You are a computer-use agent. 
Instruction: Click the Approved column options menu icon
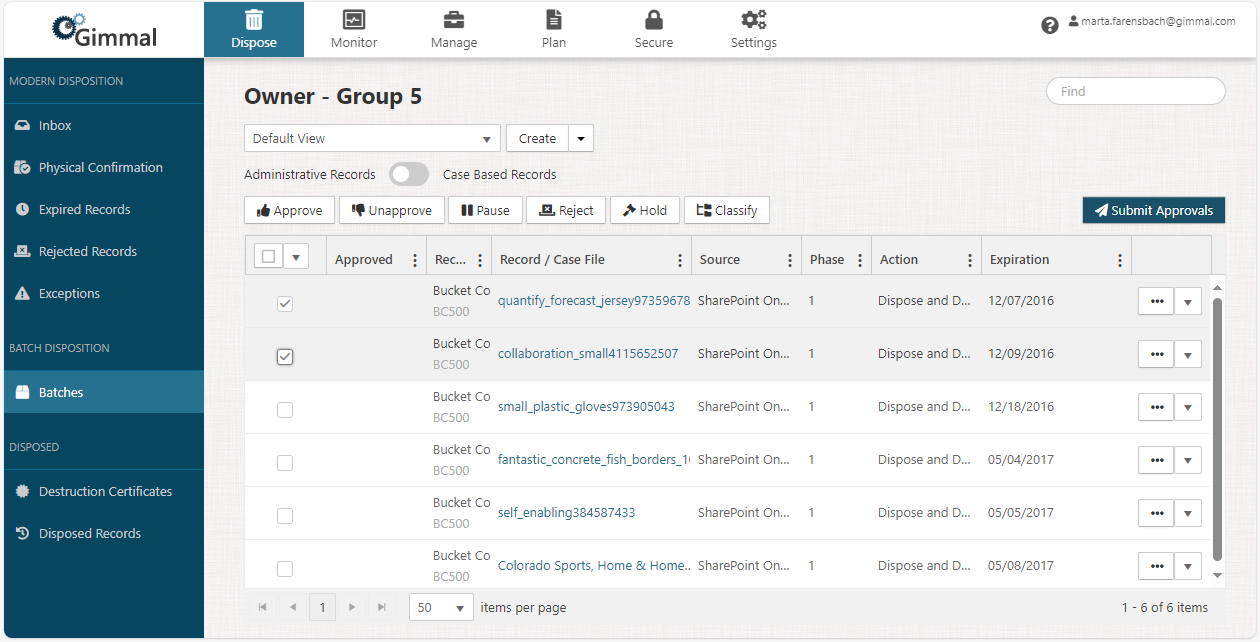[415, 260]
